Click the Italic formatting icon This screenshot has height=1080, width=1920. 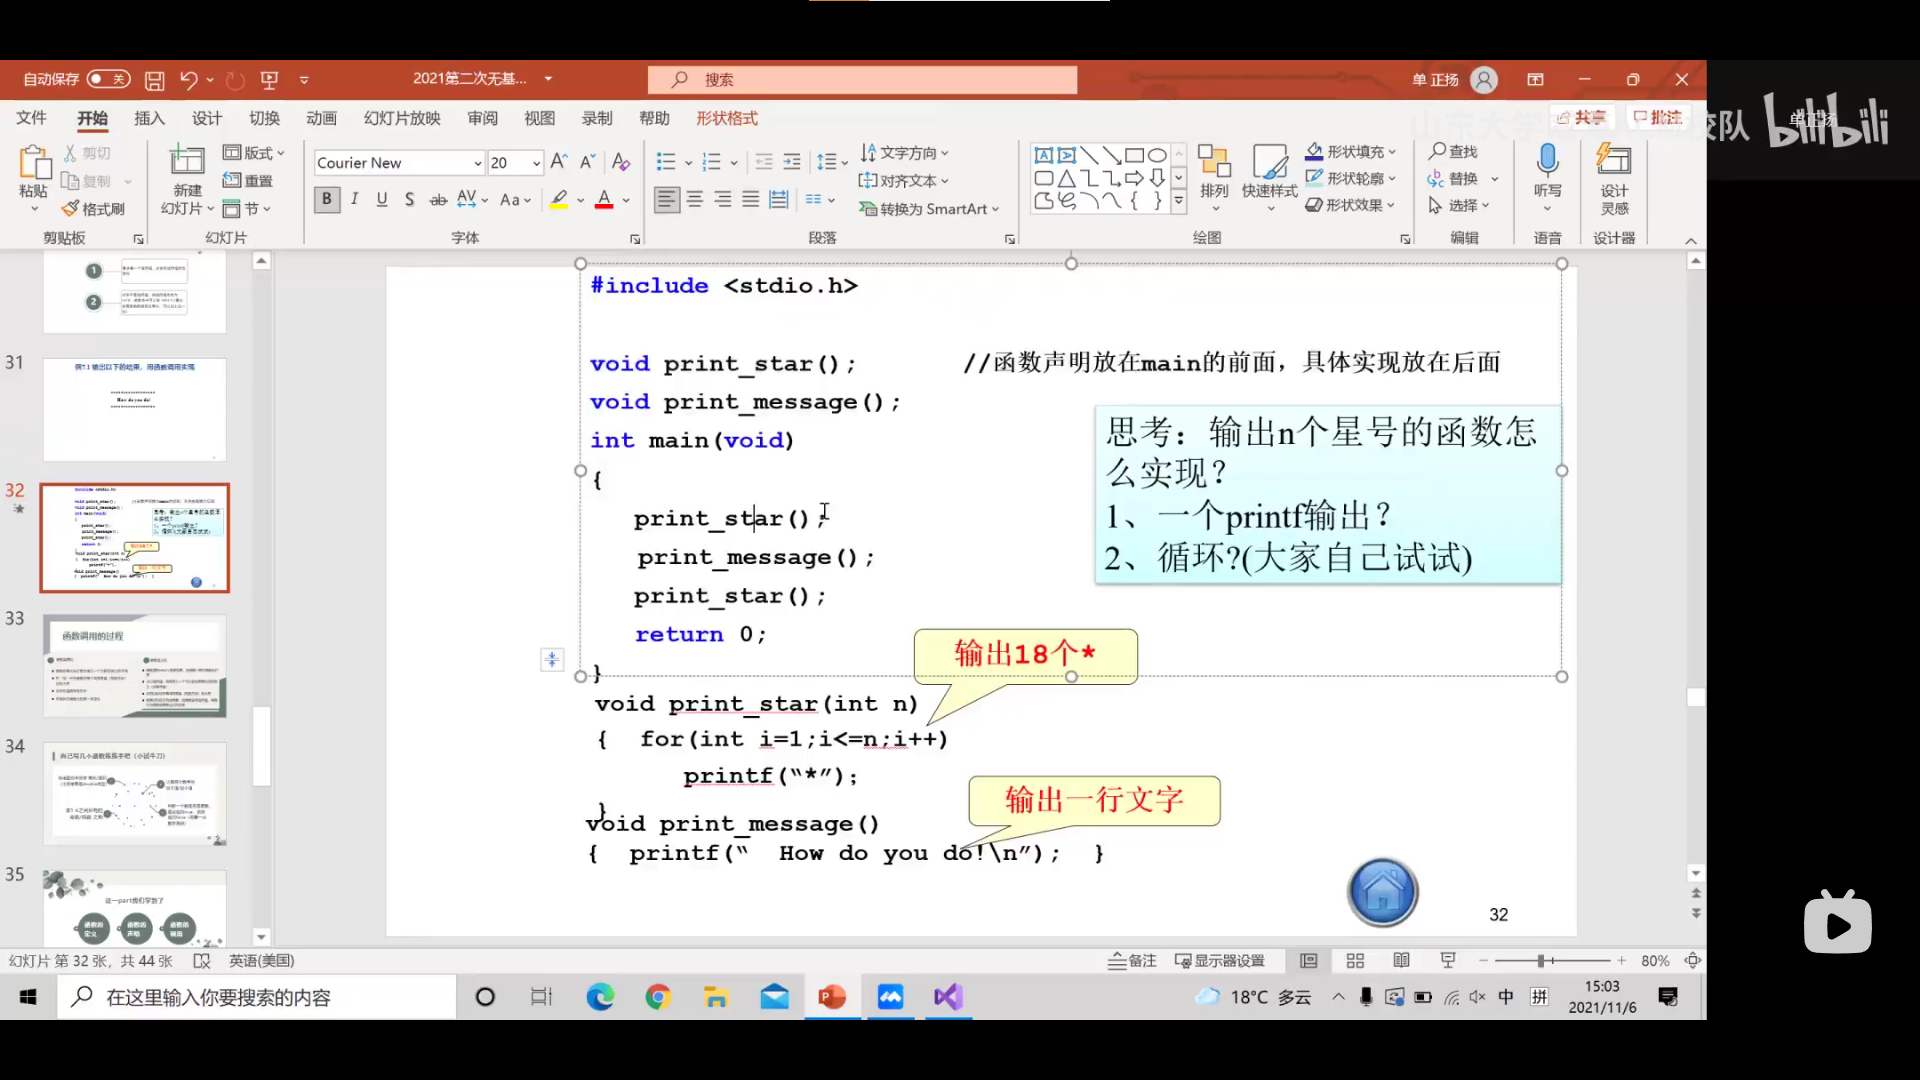pos(355,200)
